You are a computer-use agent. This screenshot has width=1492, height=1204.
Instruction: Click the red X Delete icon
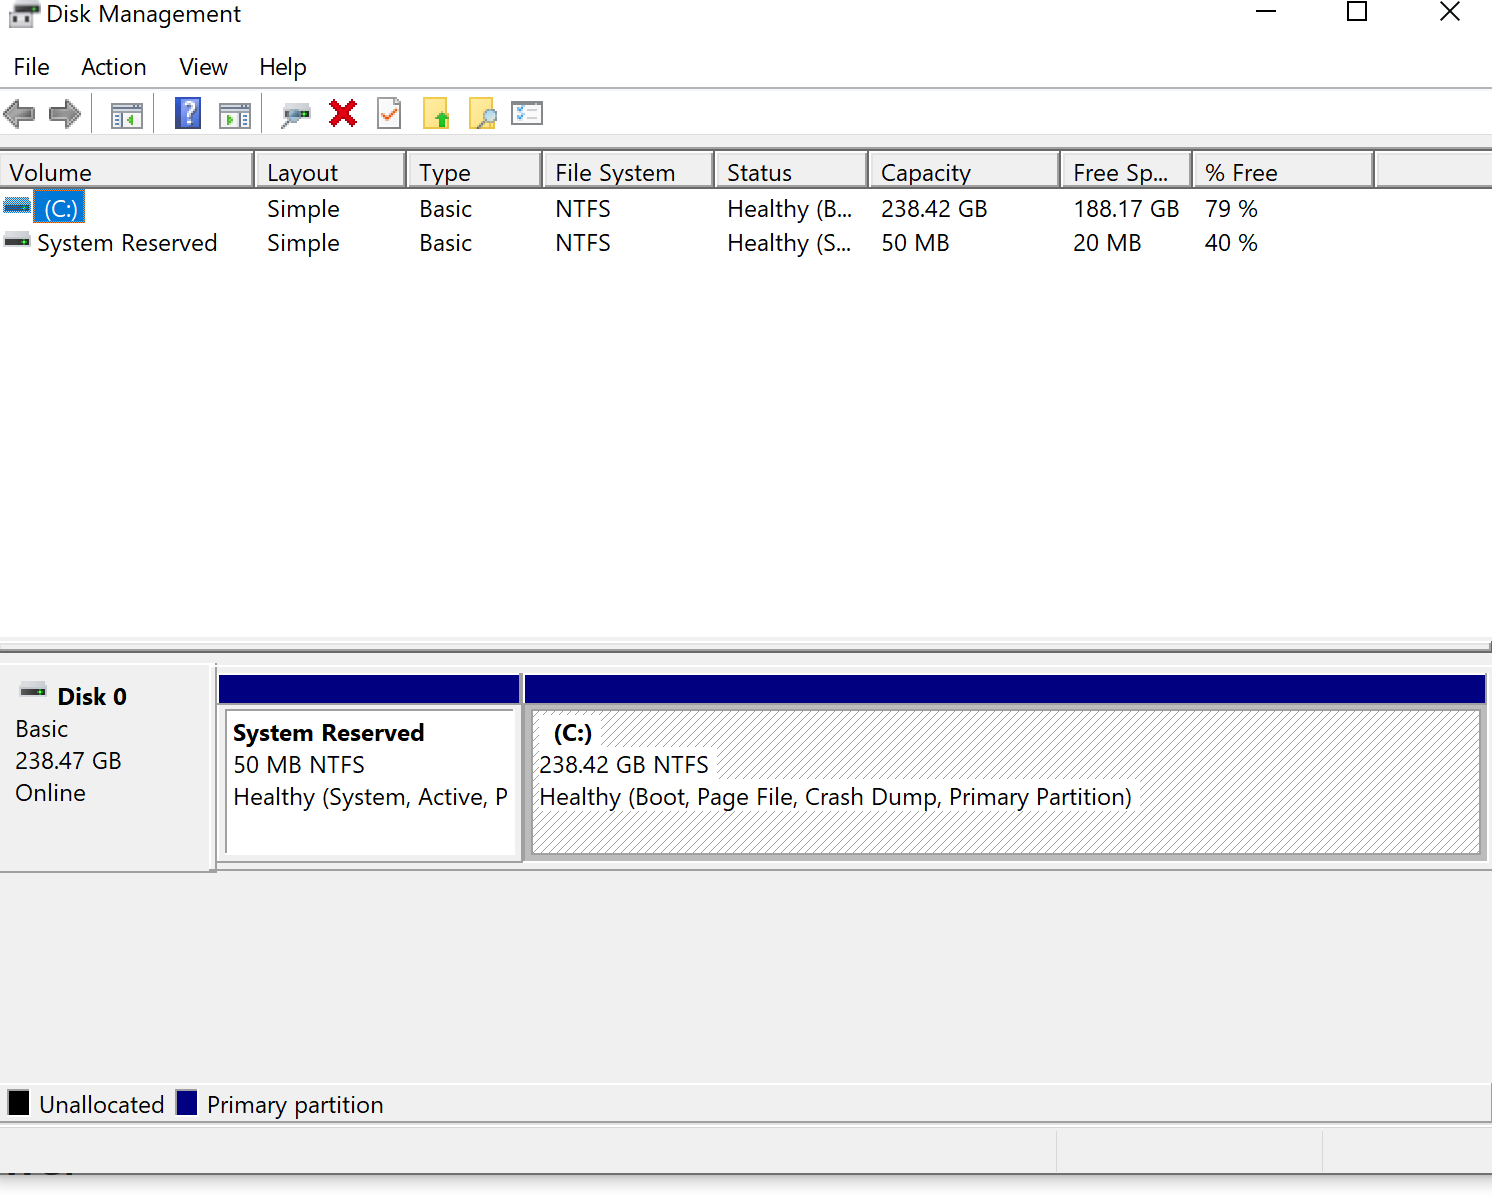343,113
